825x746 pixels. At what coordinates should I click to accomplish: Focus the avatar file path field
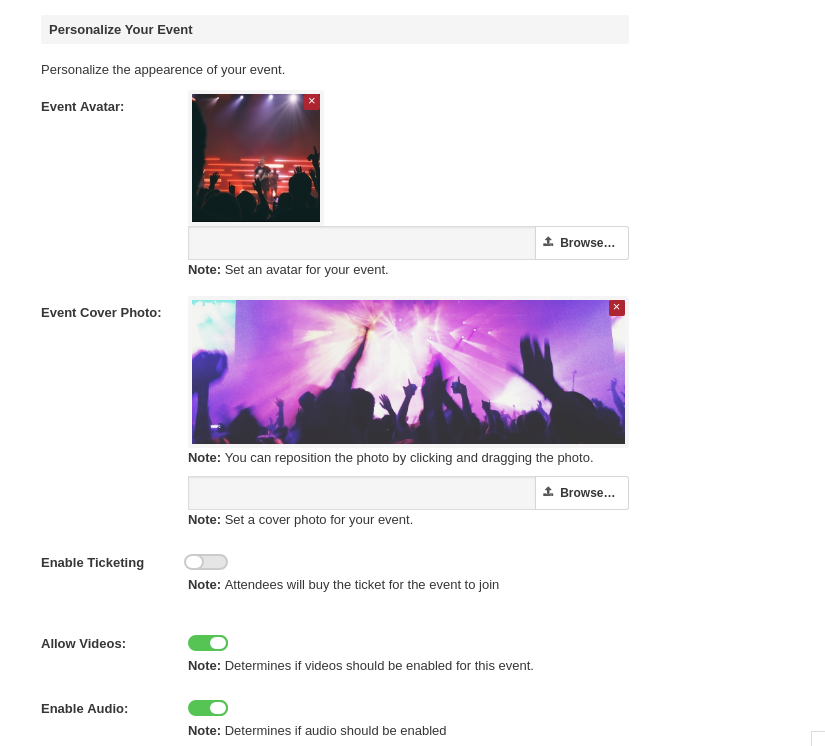point(362,243)
